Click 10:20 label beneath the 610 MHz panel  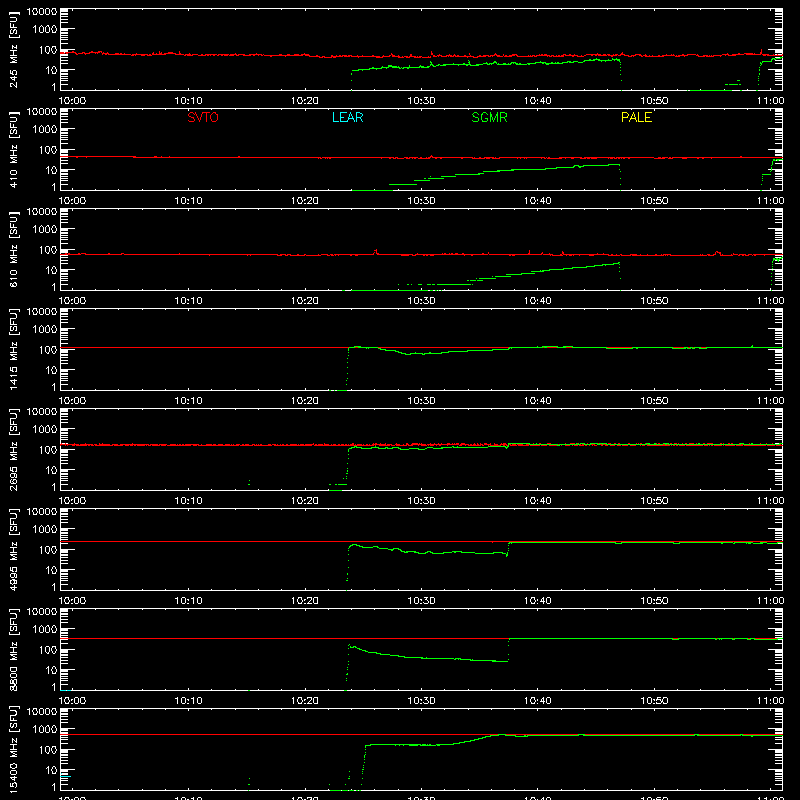point(305,301)
